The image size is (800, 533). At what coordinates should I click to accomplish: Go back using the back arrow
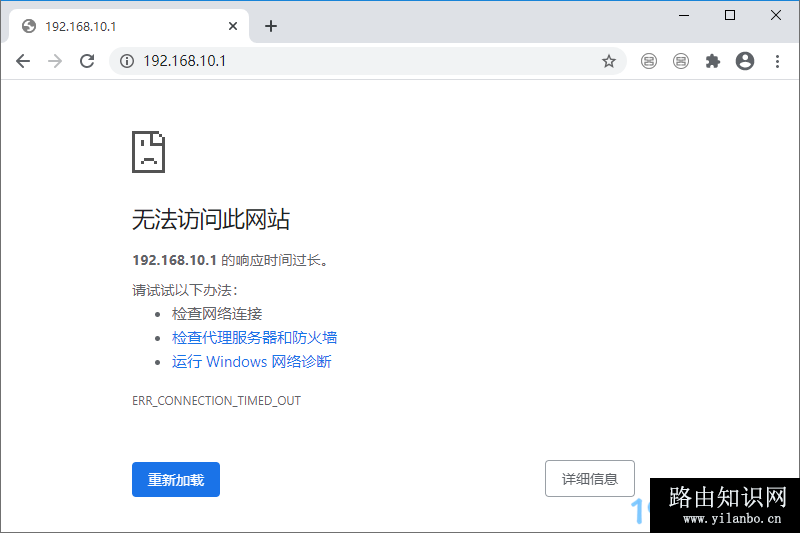[23, 61]
